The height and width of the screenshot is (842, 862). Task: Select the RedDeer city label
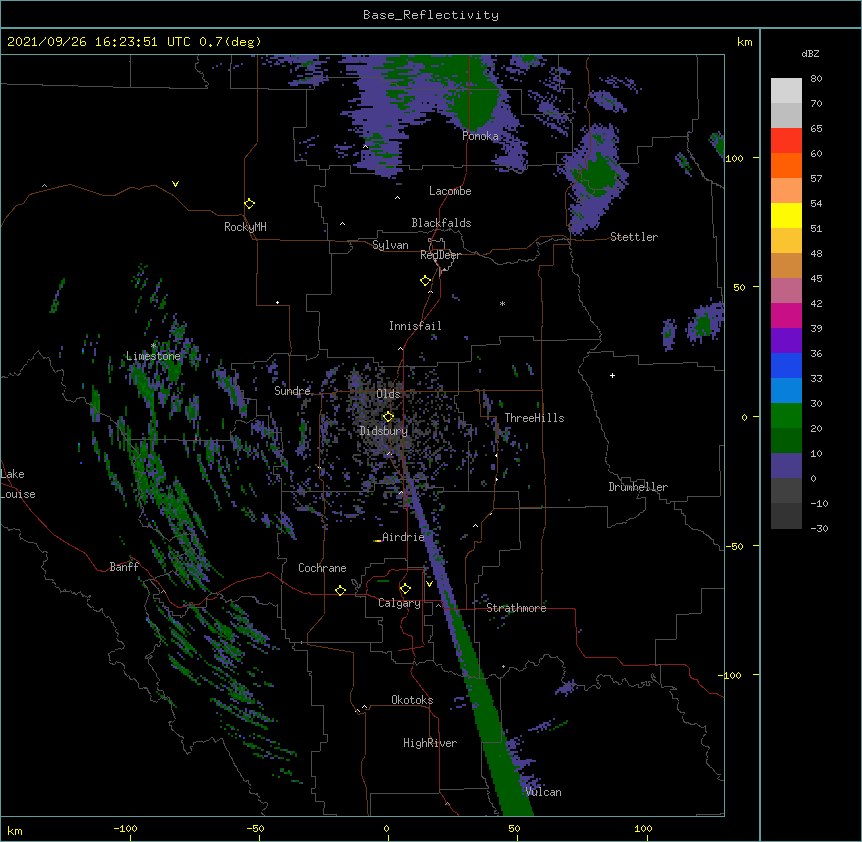(440, 255)
